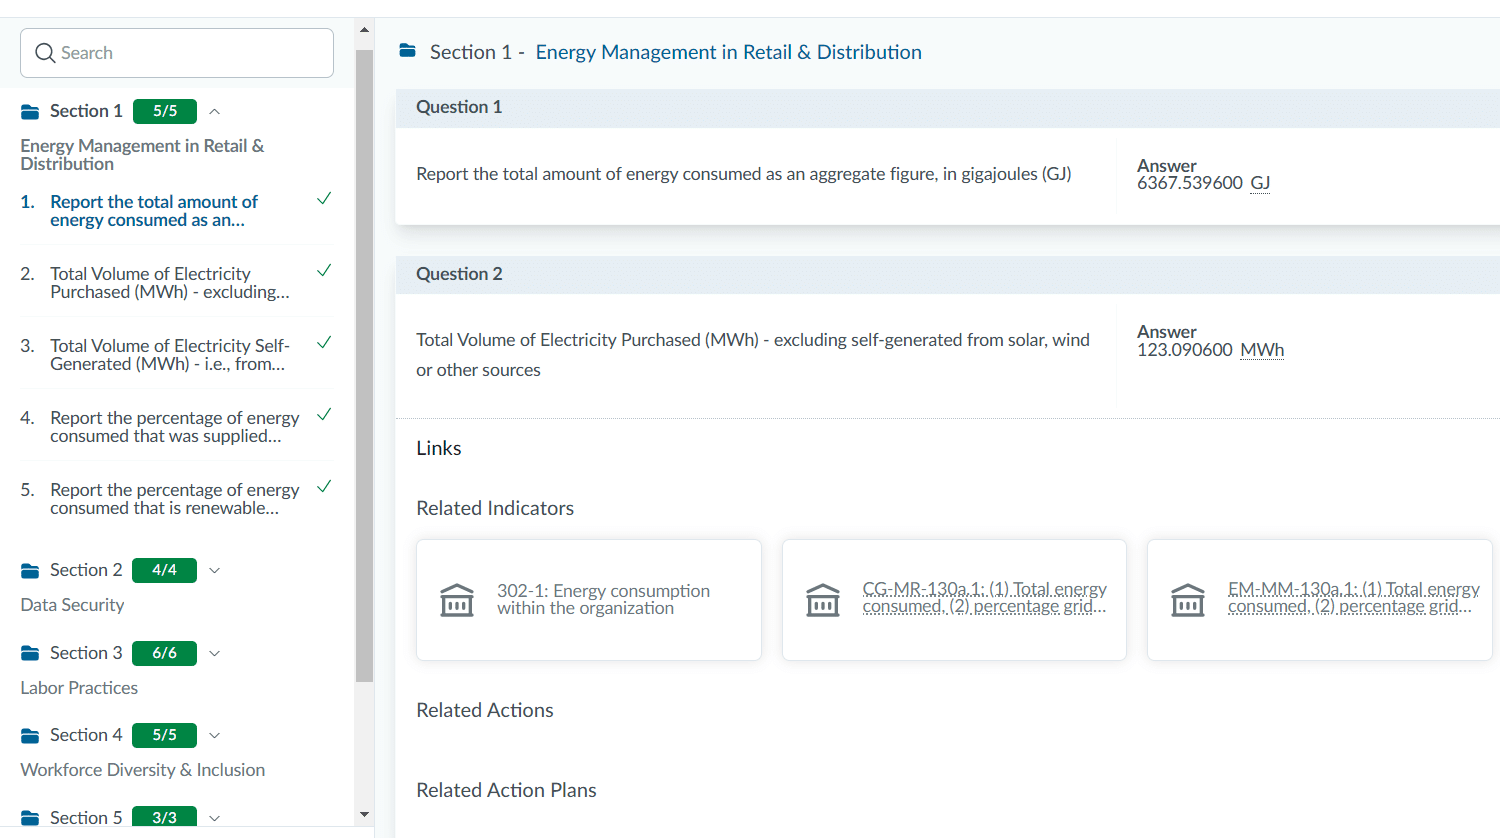1500x838 pixels.
Task: Click the checkmark beside Electricity Self-Generated question
Action: pos(324,343)
